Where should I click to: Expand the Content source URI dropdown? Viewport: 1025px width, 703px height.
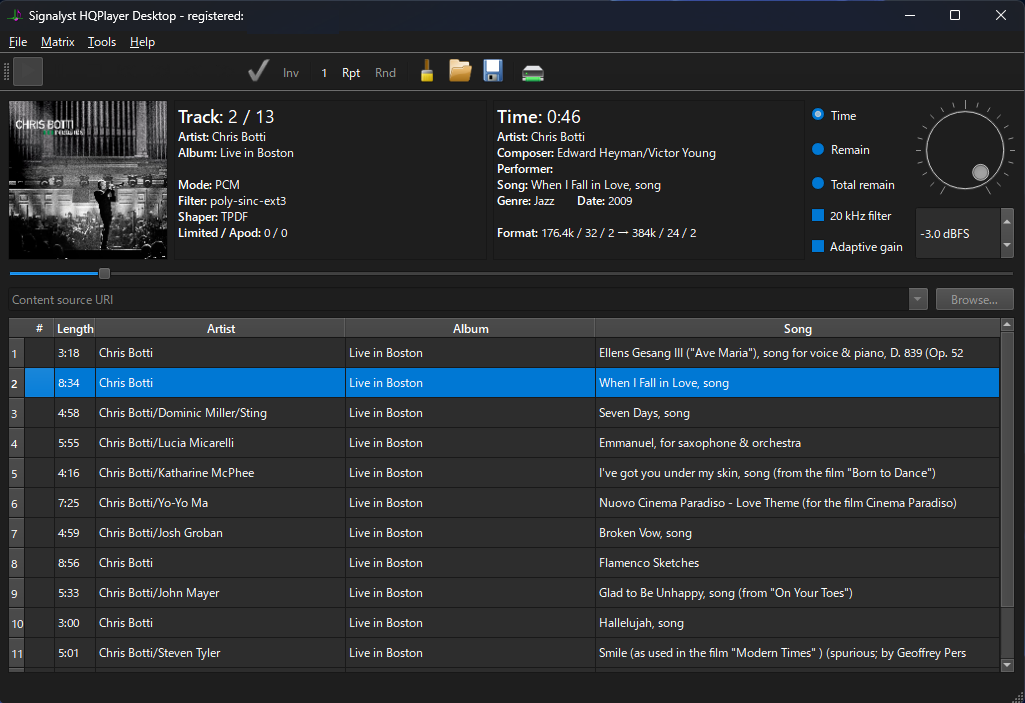[918, 300]
